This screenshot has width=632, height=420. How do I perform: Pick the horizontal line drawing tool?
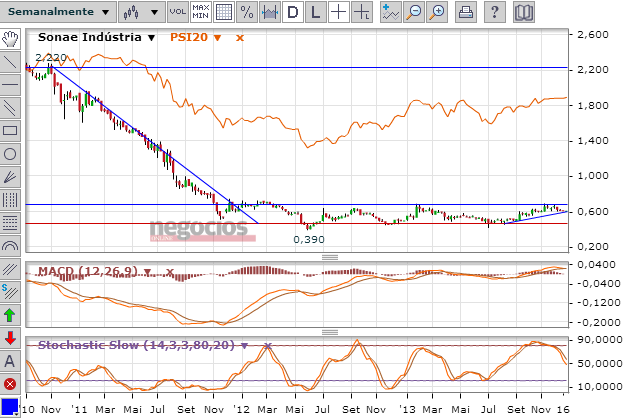[10, 84]
